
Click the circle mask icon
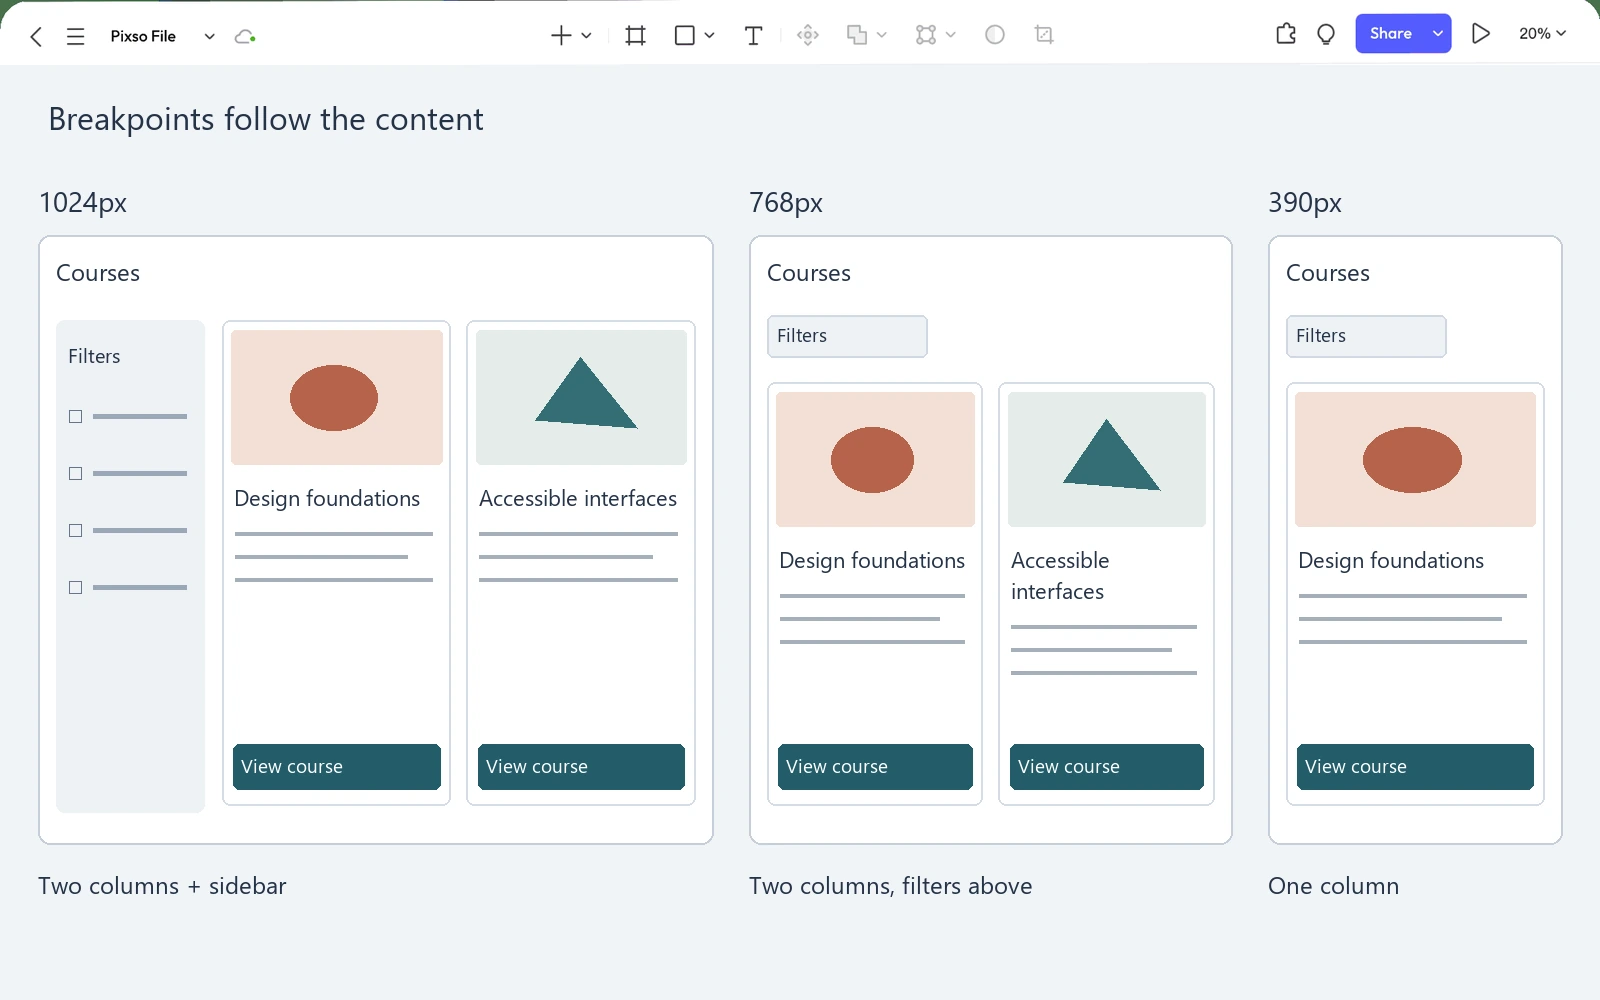click(x=995, y=35)
